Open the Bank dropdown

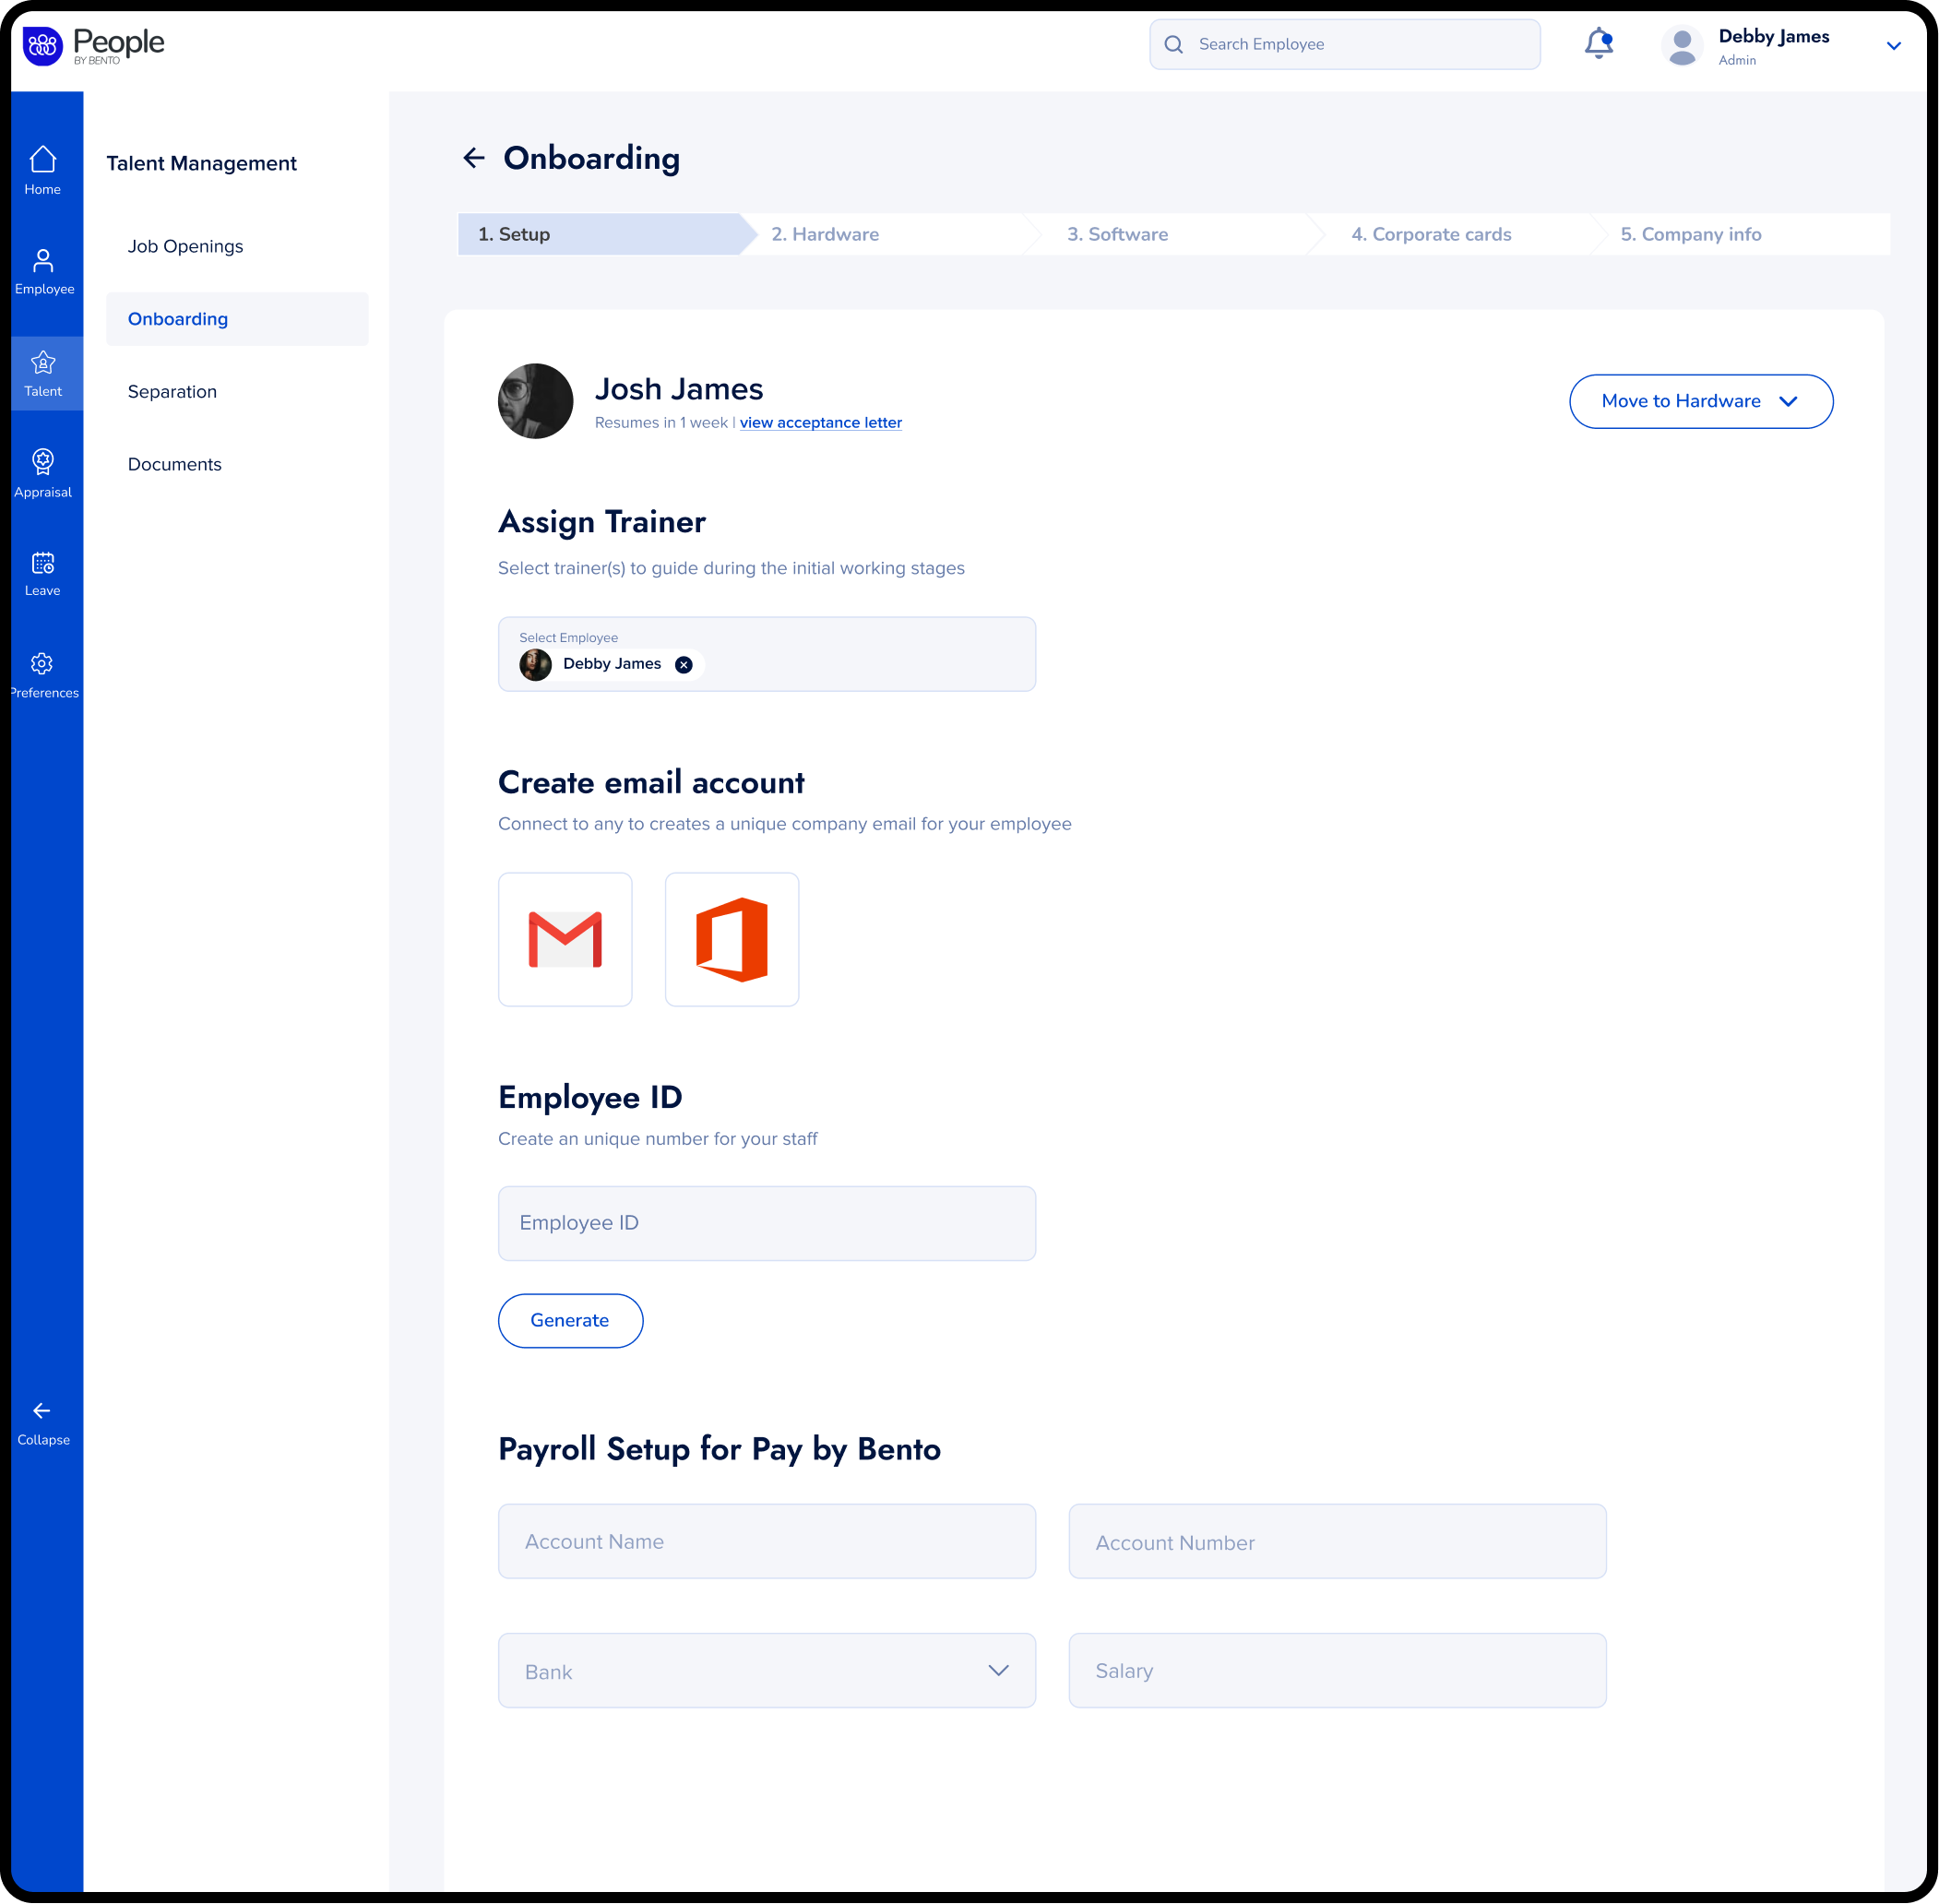point(767,1670)
